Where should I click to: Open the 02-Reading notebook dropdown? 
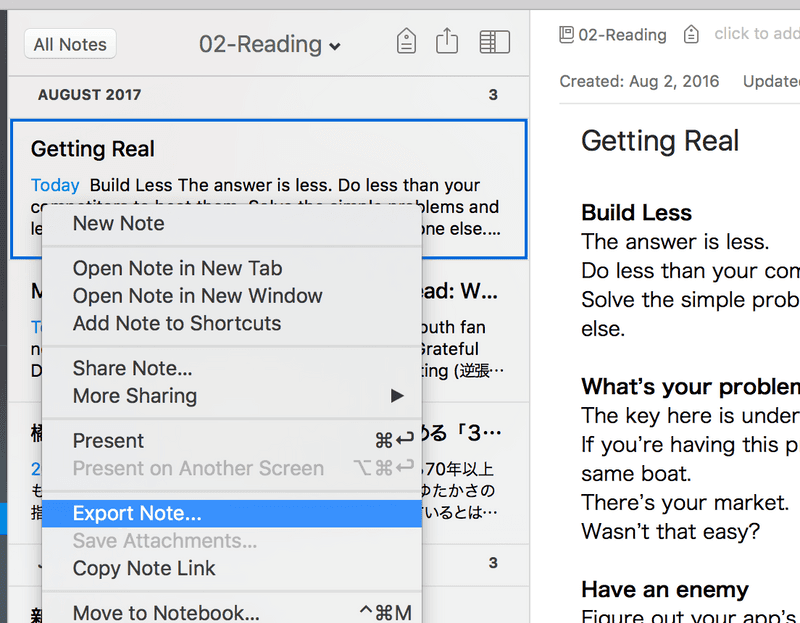269,44
